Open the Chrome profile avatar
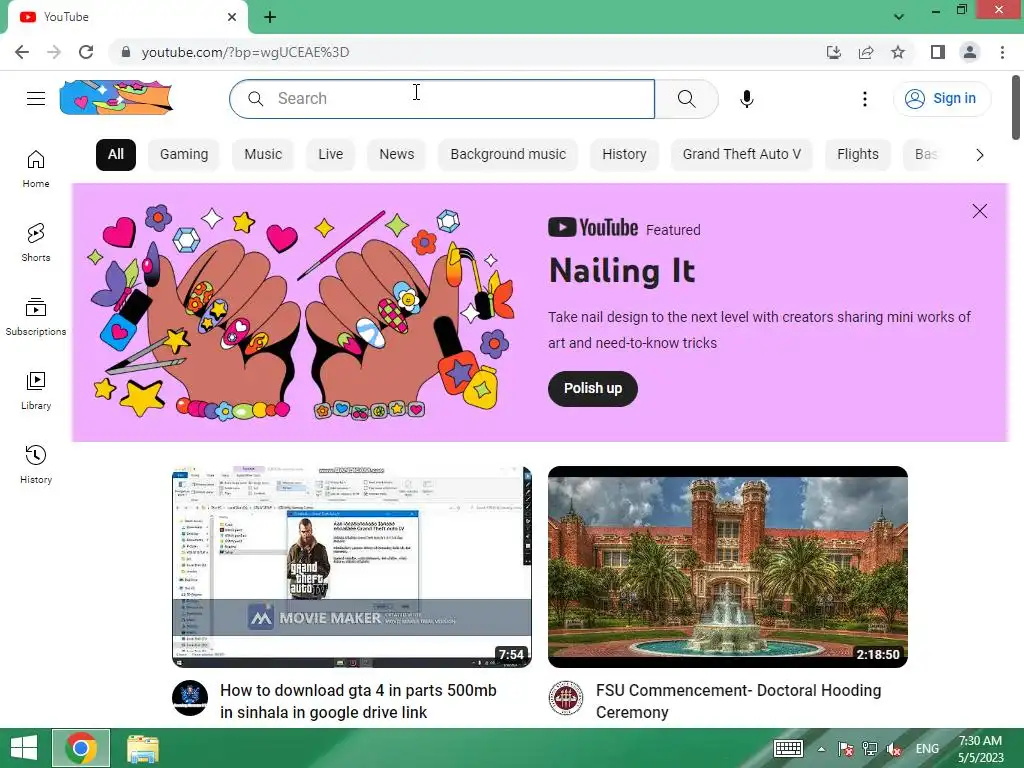Screen dimensions: 1024x768 pyautogui.click(x=970, y=52)
